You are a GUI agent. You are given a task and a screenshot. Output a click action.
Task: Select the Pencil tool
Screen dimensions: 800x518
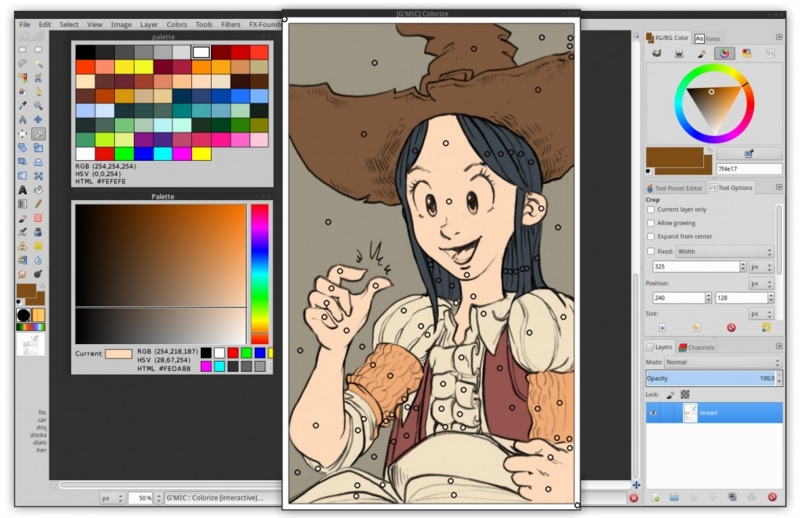(38, 204)
